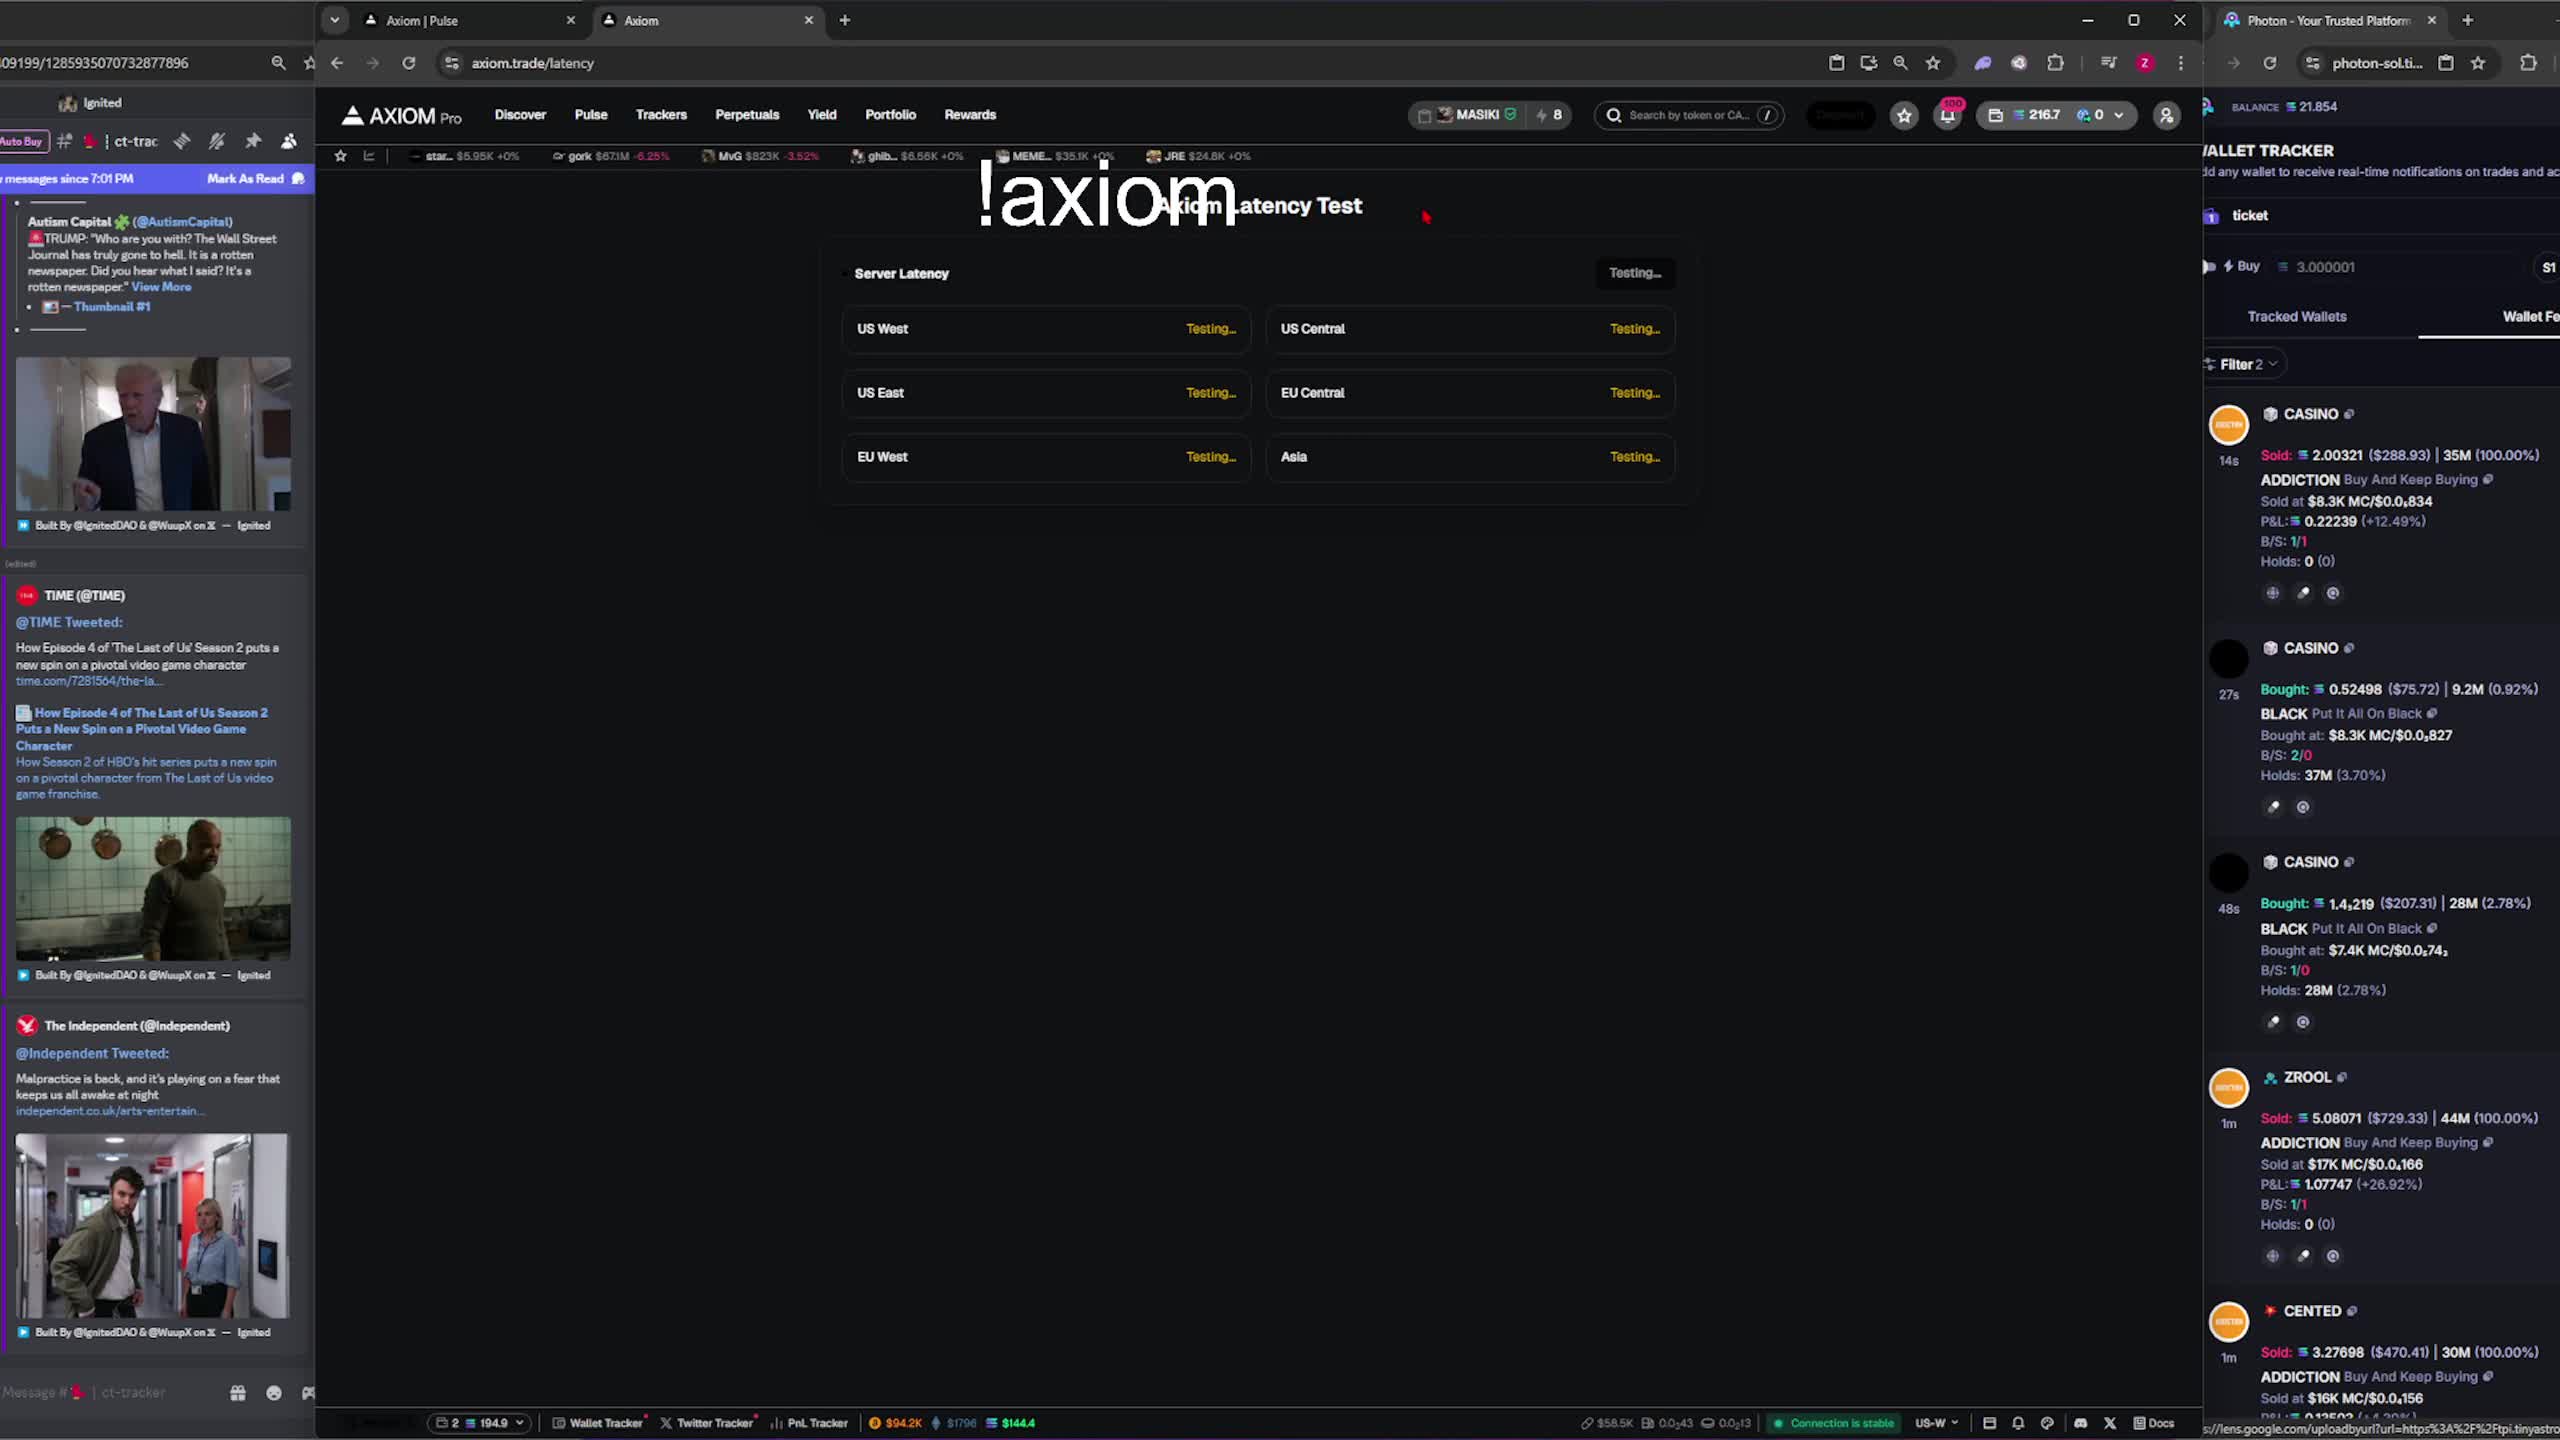Viewport: 2560px width, 1440px height.
Task: Open the X (Twitter) icon in bottom bar
Action: pos(2110,1423)
